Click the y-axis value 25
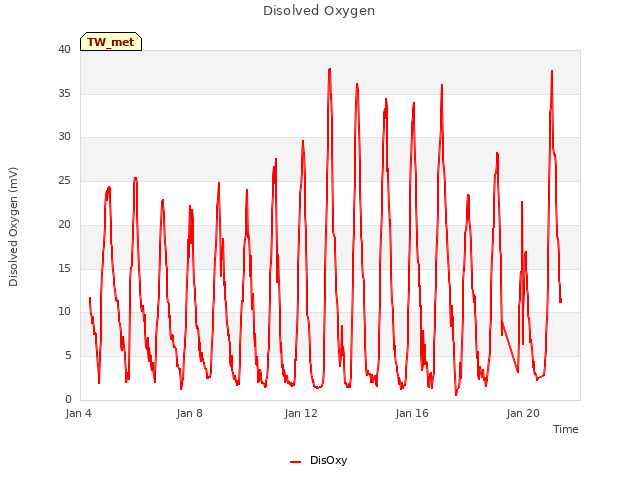Screen dimensions: 640x480 click(64, 181)
